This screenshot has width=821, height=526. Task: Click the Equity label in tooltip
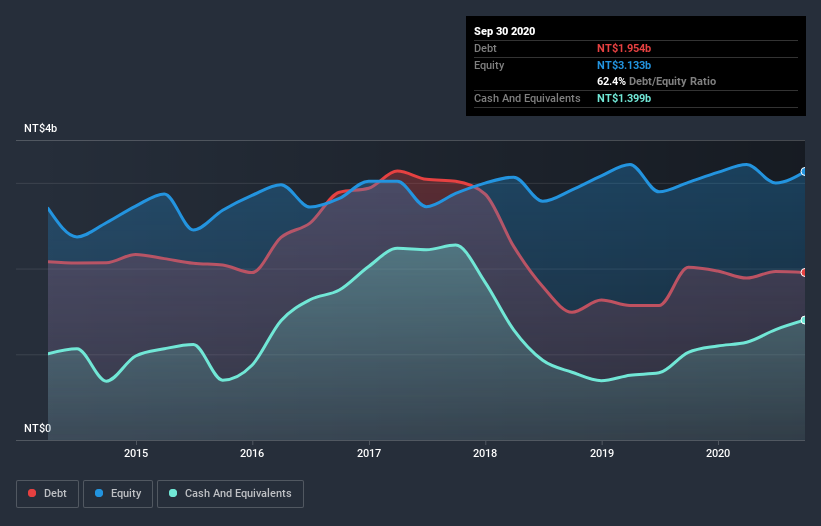489,65
